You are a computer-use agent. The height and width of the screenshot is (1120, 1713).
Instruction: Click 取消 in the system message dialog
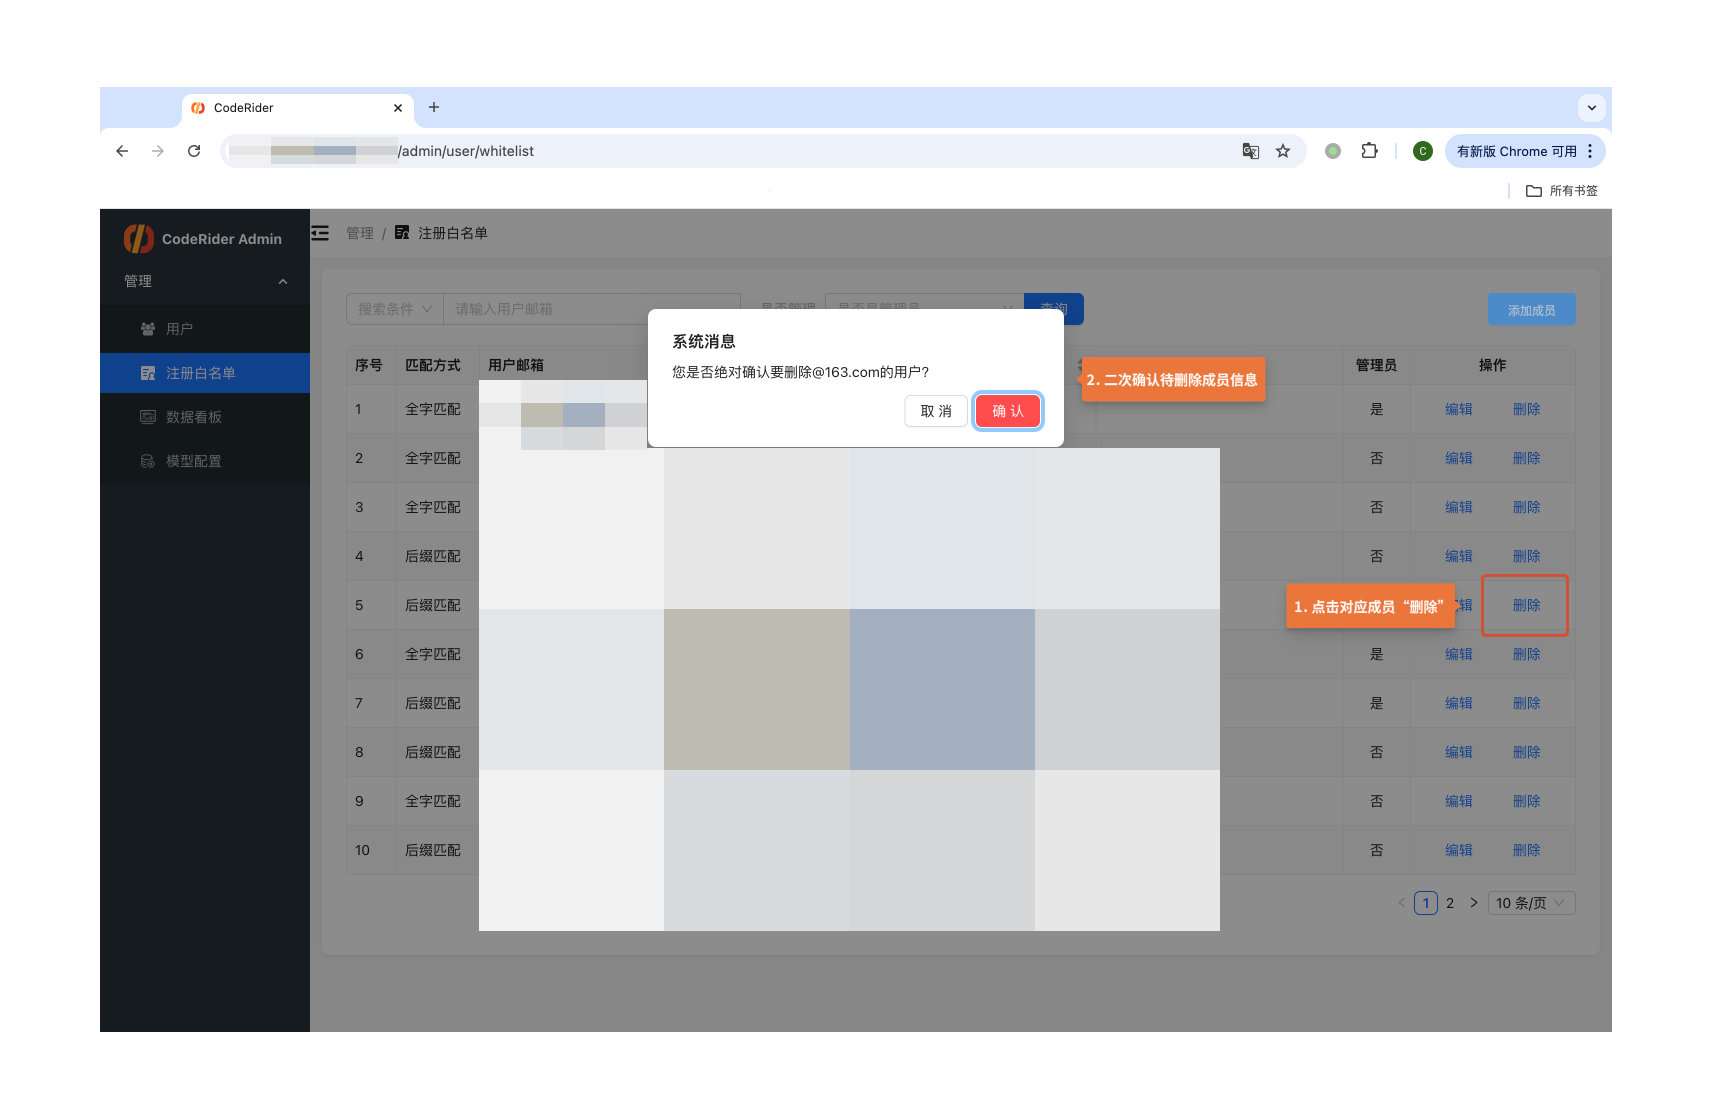[x=936, y=411]
